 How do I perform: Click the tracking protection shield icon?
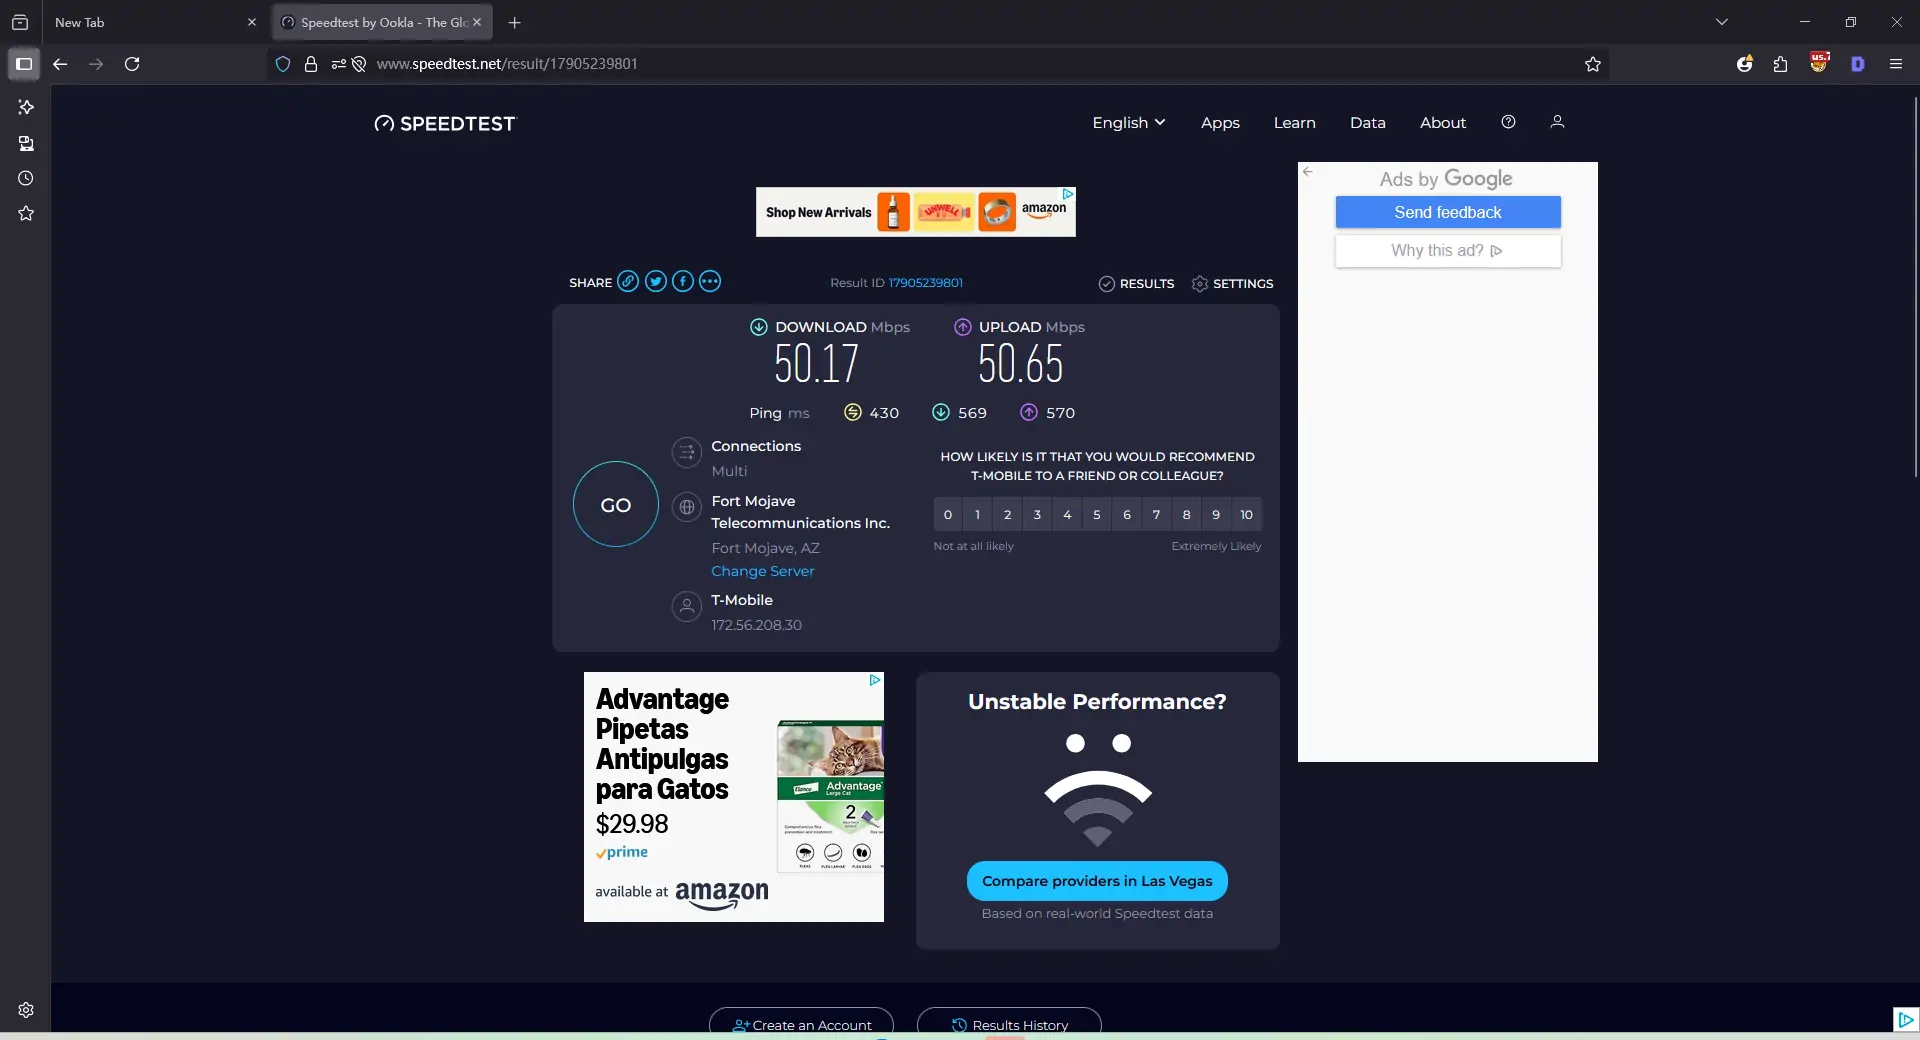283,64
